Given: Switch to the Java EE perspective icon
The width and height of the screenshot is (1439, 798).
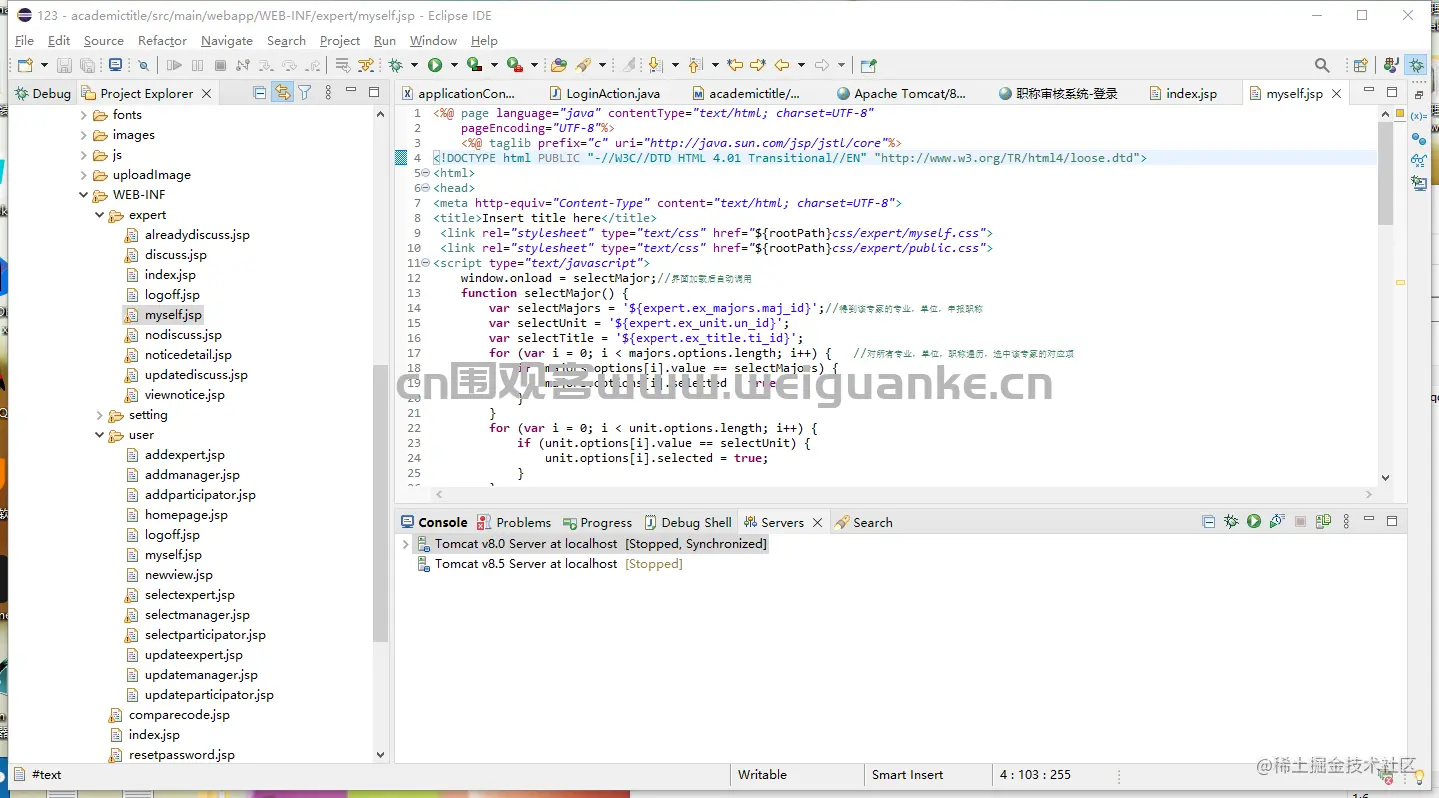Looking at the screenshot, I should pyautogui.click(x=1391, y=65).
